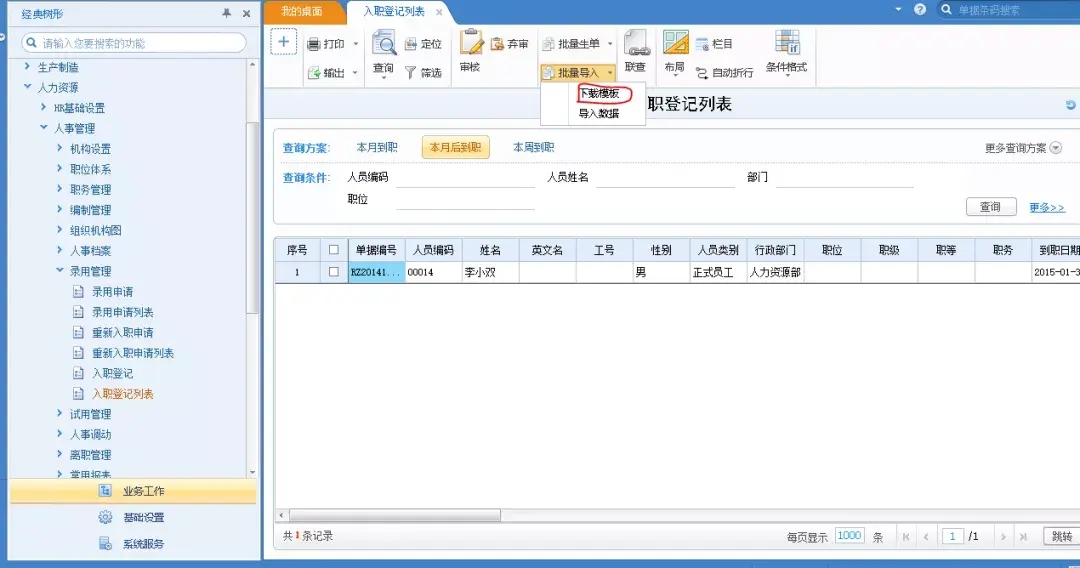
Task: Click the 查询 button in the conditions panel
Action: pos(990,207)
